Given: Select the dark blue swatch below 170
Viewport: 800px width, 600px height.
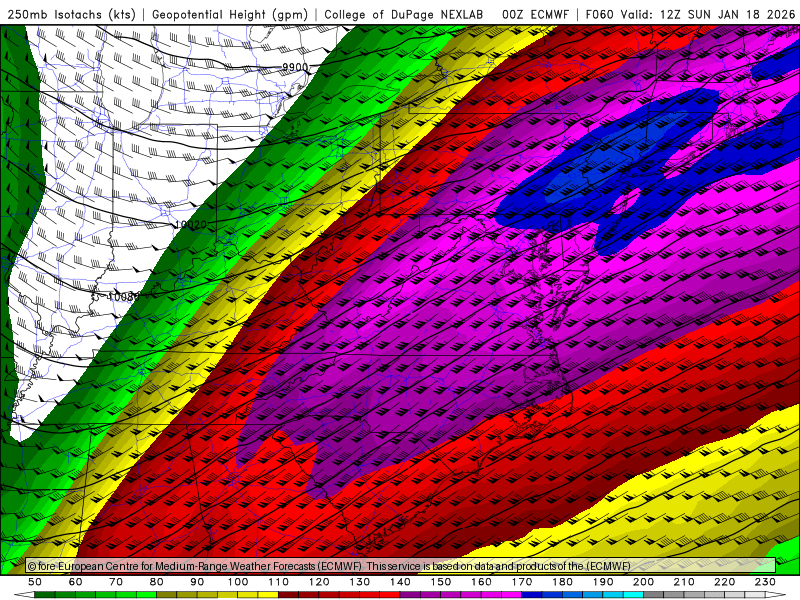Looking at the screenshot, I should pos(532,594).
